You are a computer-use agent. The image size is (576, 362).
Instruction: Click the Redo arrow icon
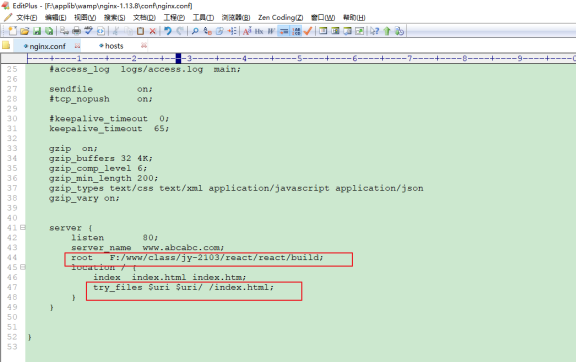click(180, 31)
